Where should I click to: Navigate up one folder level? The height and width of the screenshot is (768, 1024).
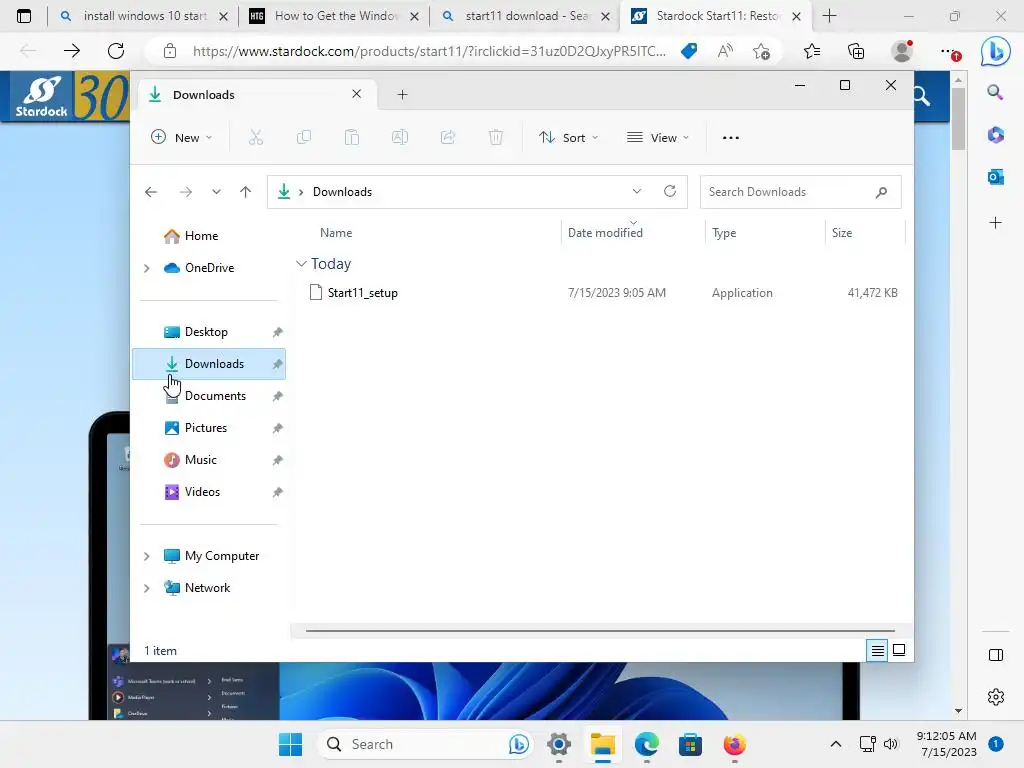tap(246, 192)
